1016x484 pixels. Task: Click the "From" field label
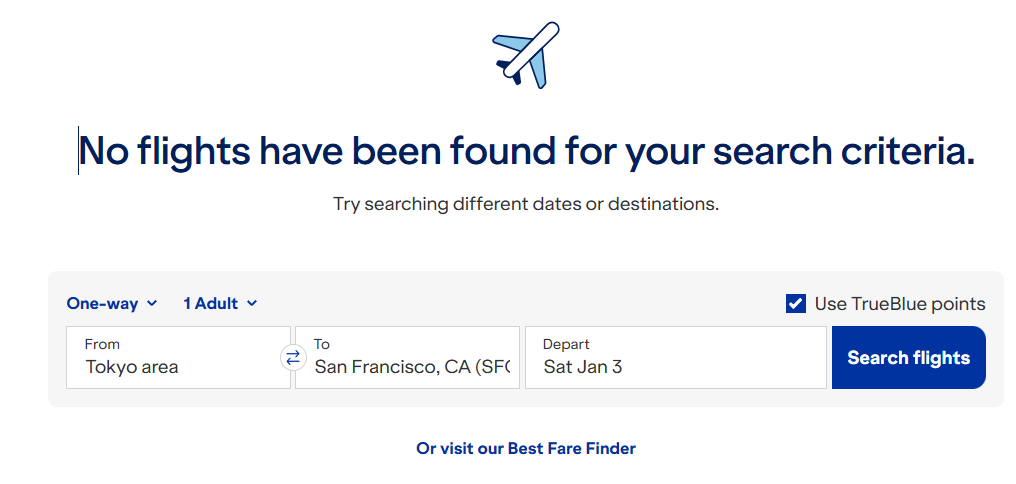[103, 344]
